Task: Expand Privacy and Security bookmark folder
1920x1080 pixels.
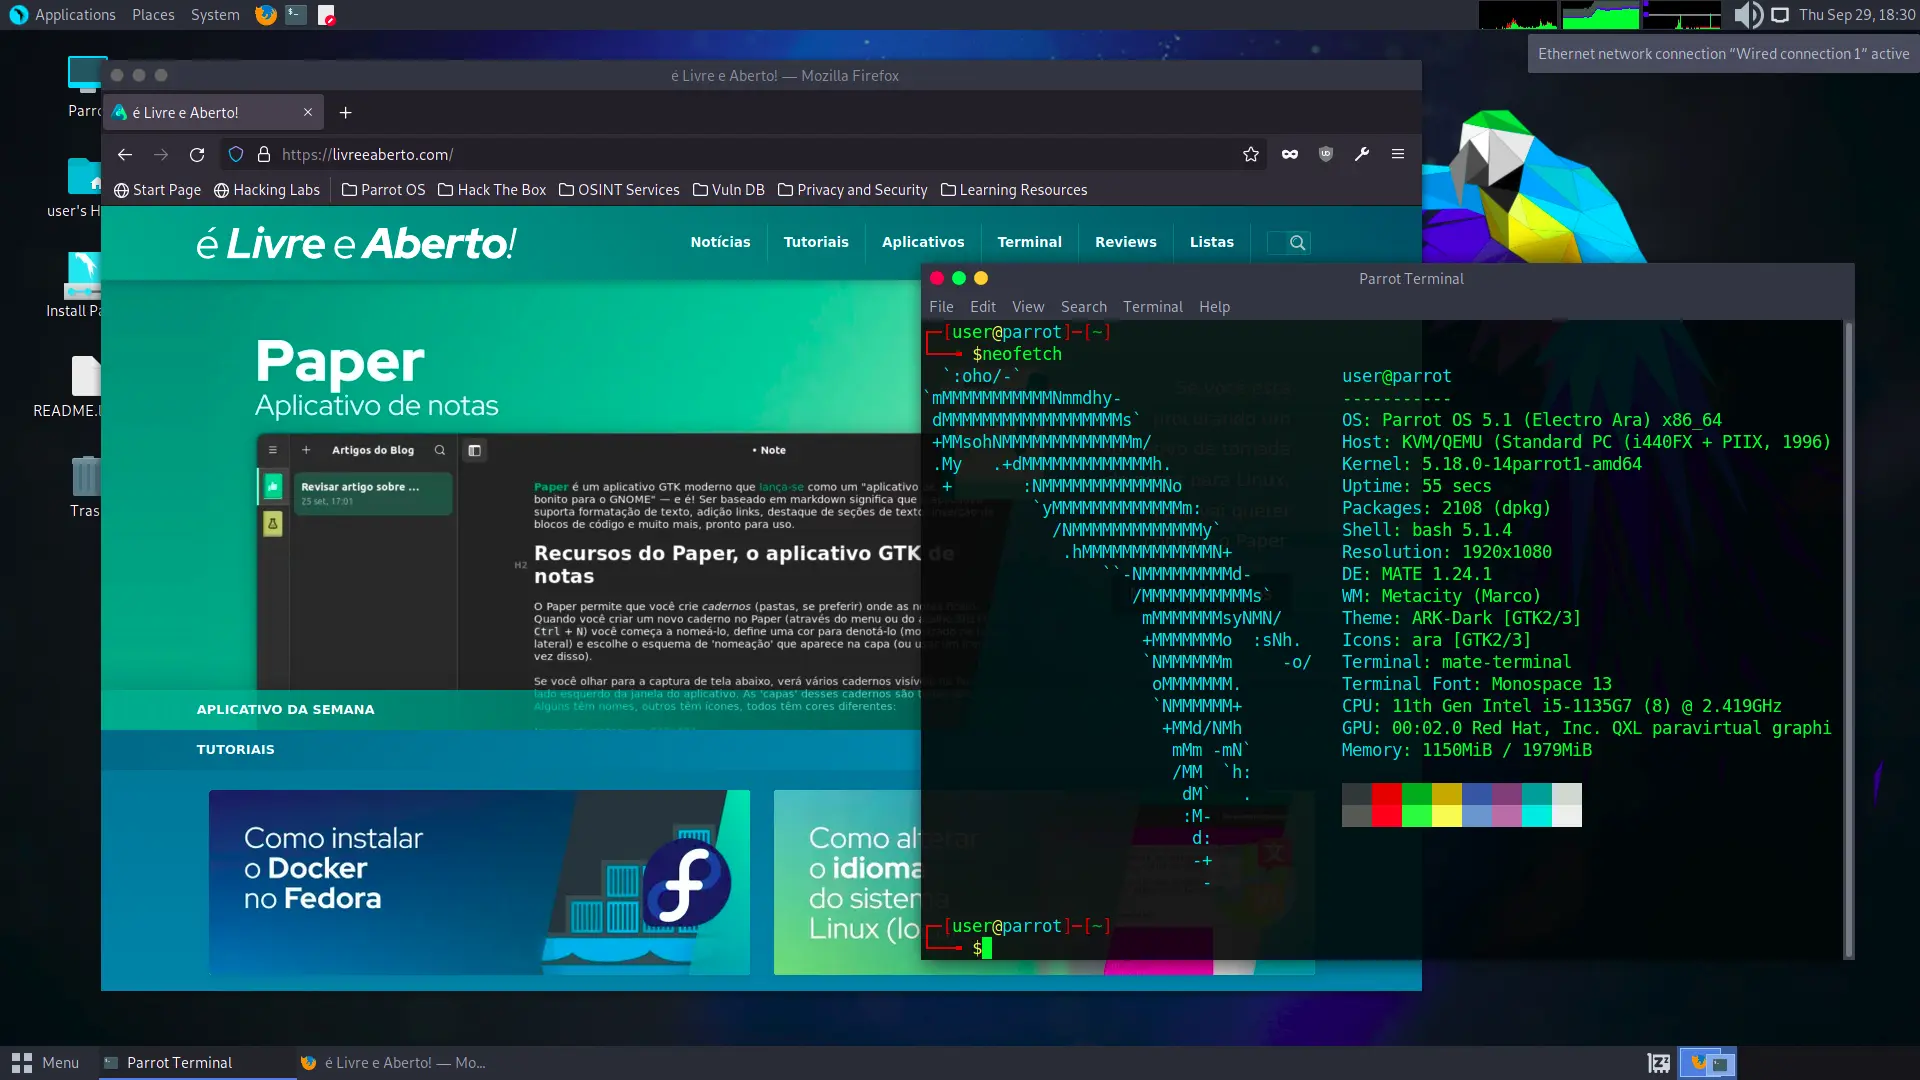Action: coord(853,190)
